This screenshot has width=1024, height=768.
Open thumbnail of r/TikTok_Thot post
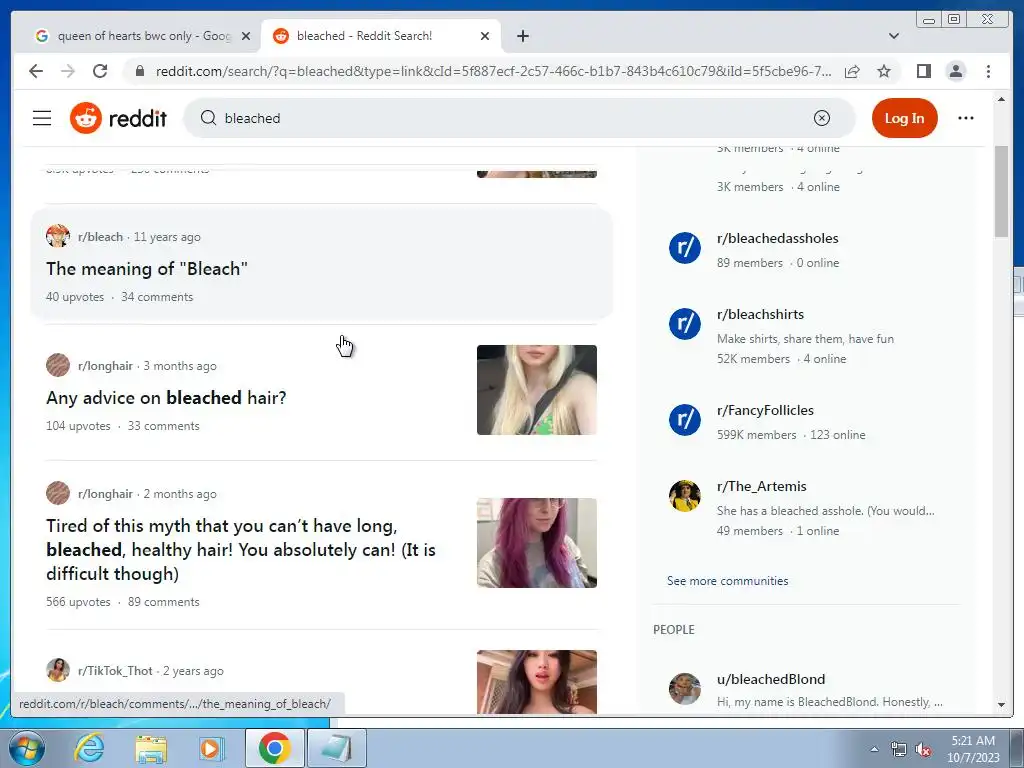537,682
